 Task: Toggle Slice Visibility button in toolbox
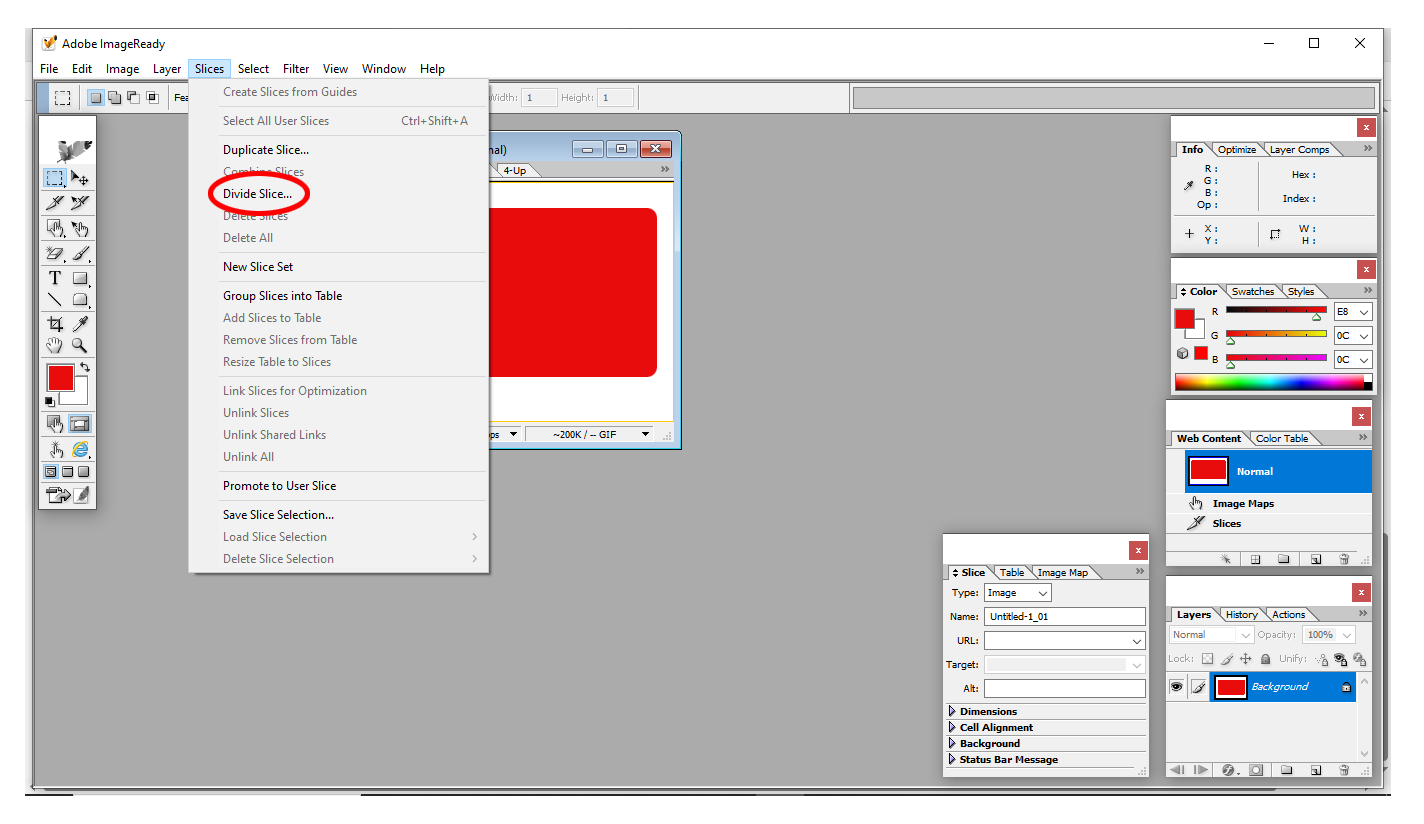point(80,424)
